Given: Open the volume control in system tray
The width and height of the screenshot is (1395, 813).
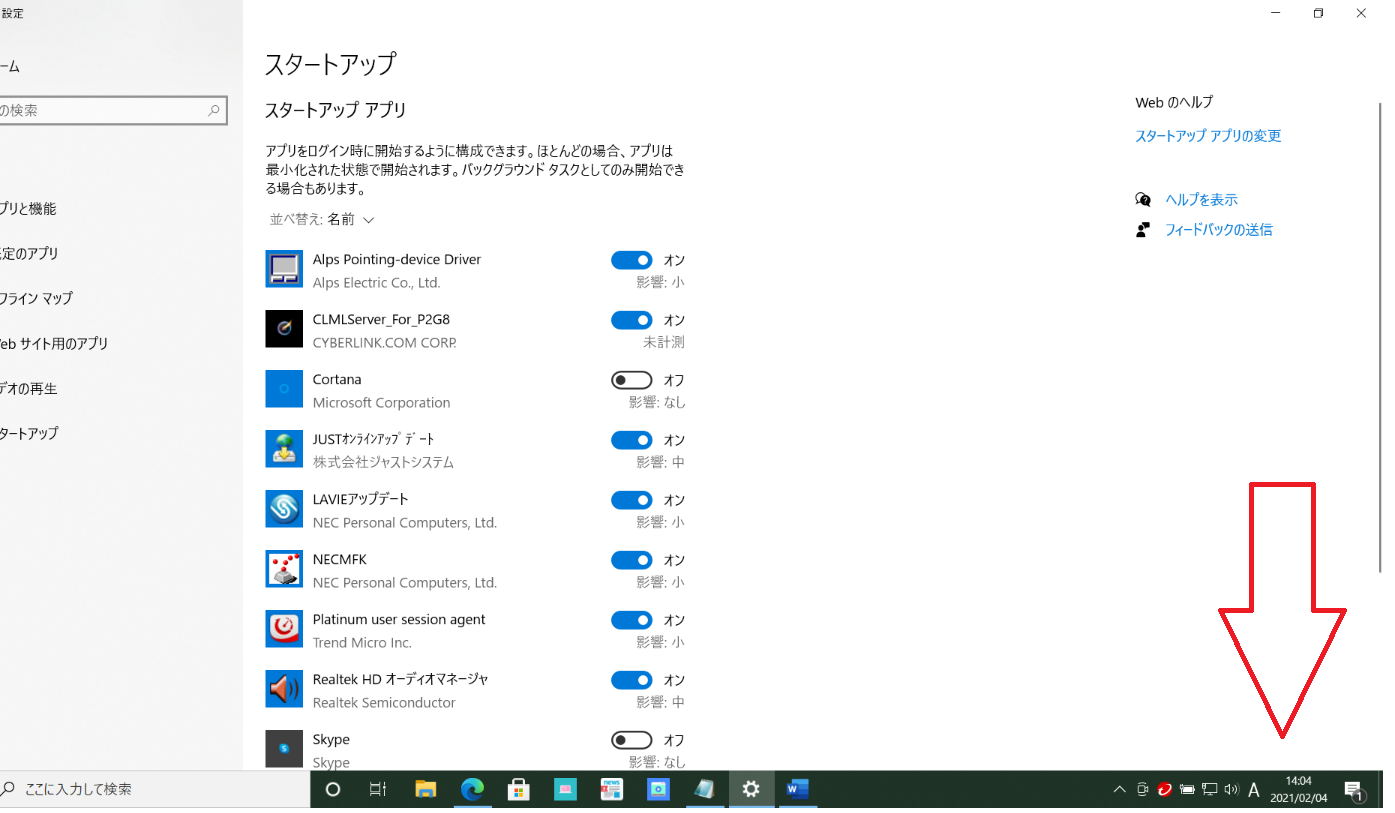Looking at the screenshot, I should (1231, 790).
